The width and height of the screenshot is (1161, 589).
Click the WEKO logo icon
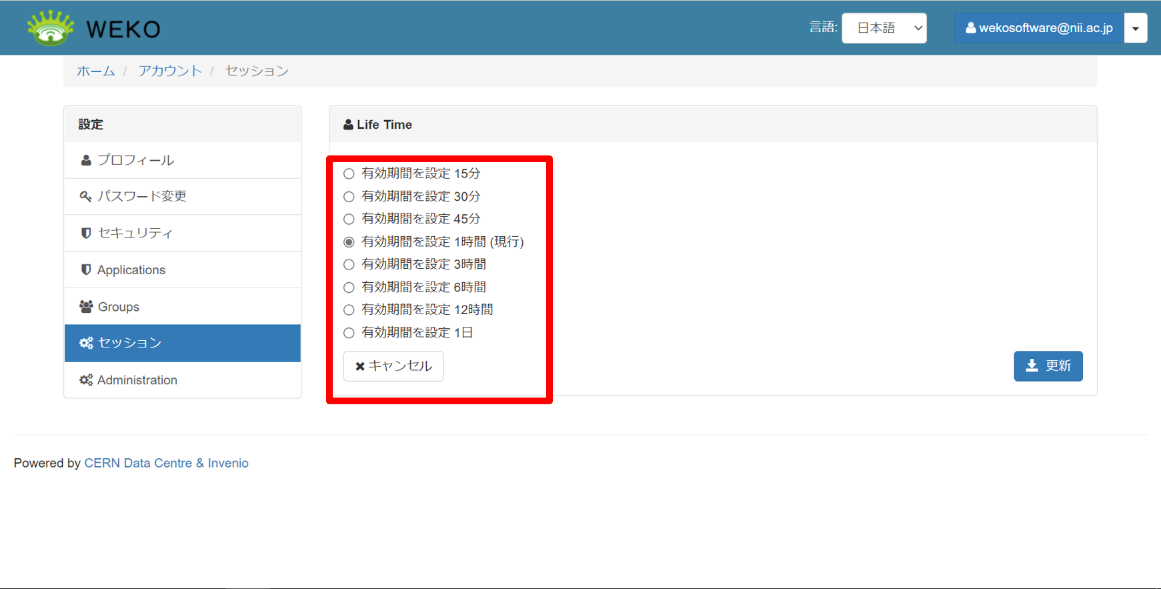click(50, 28)
